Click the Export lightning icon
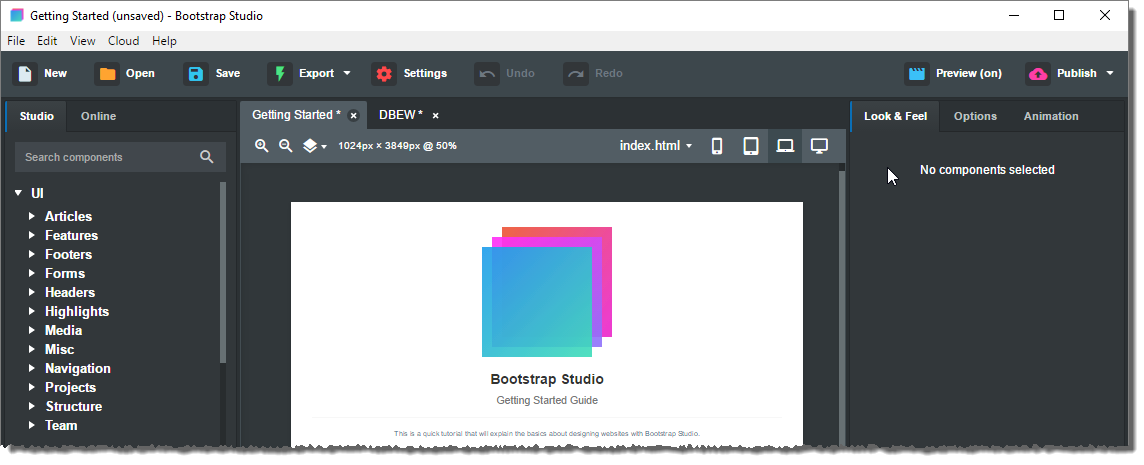Viewport: 1144px width, 465px height. pos(279,74)
